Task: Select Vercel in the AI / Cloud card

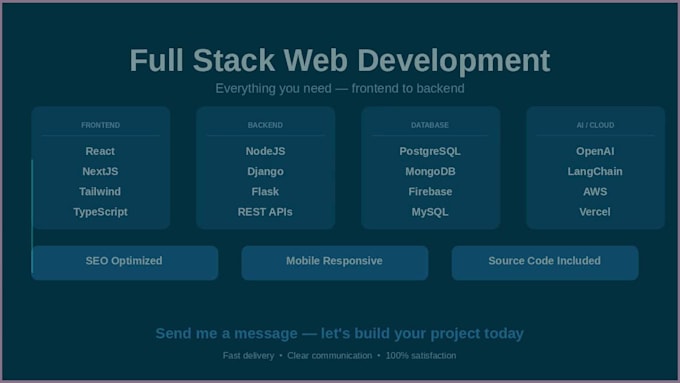Action: click(595, 212)
